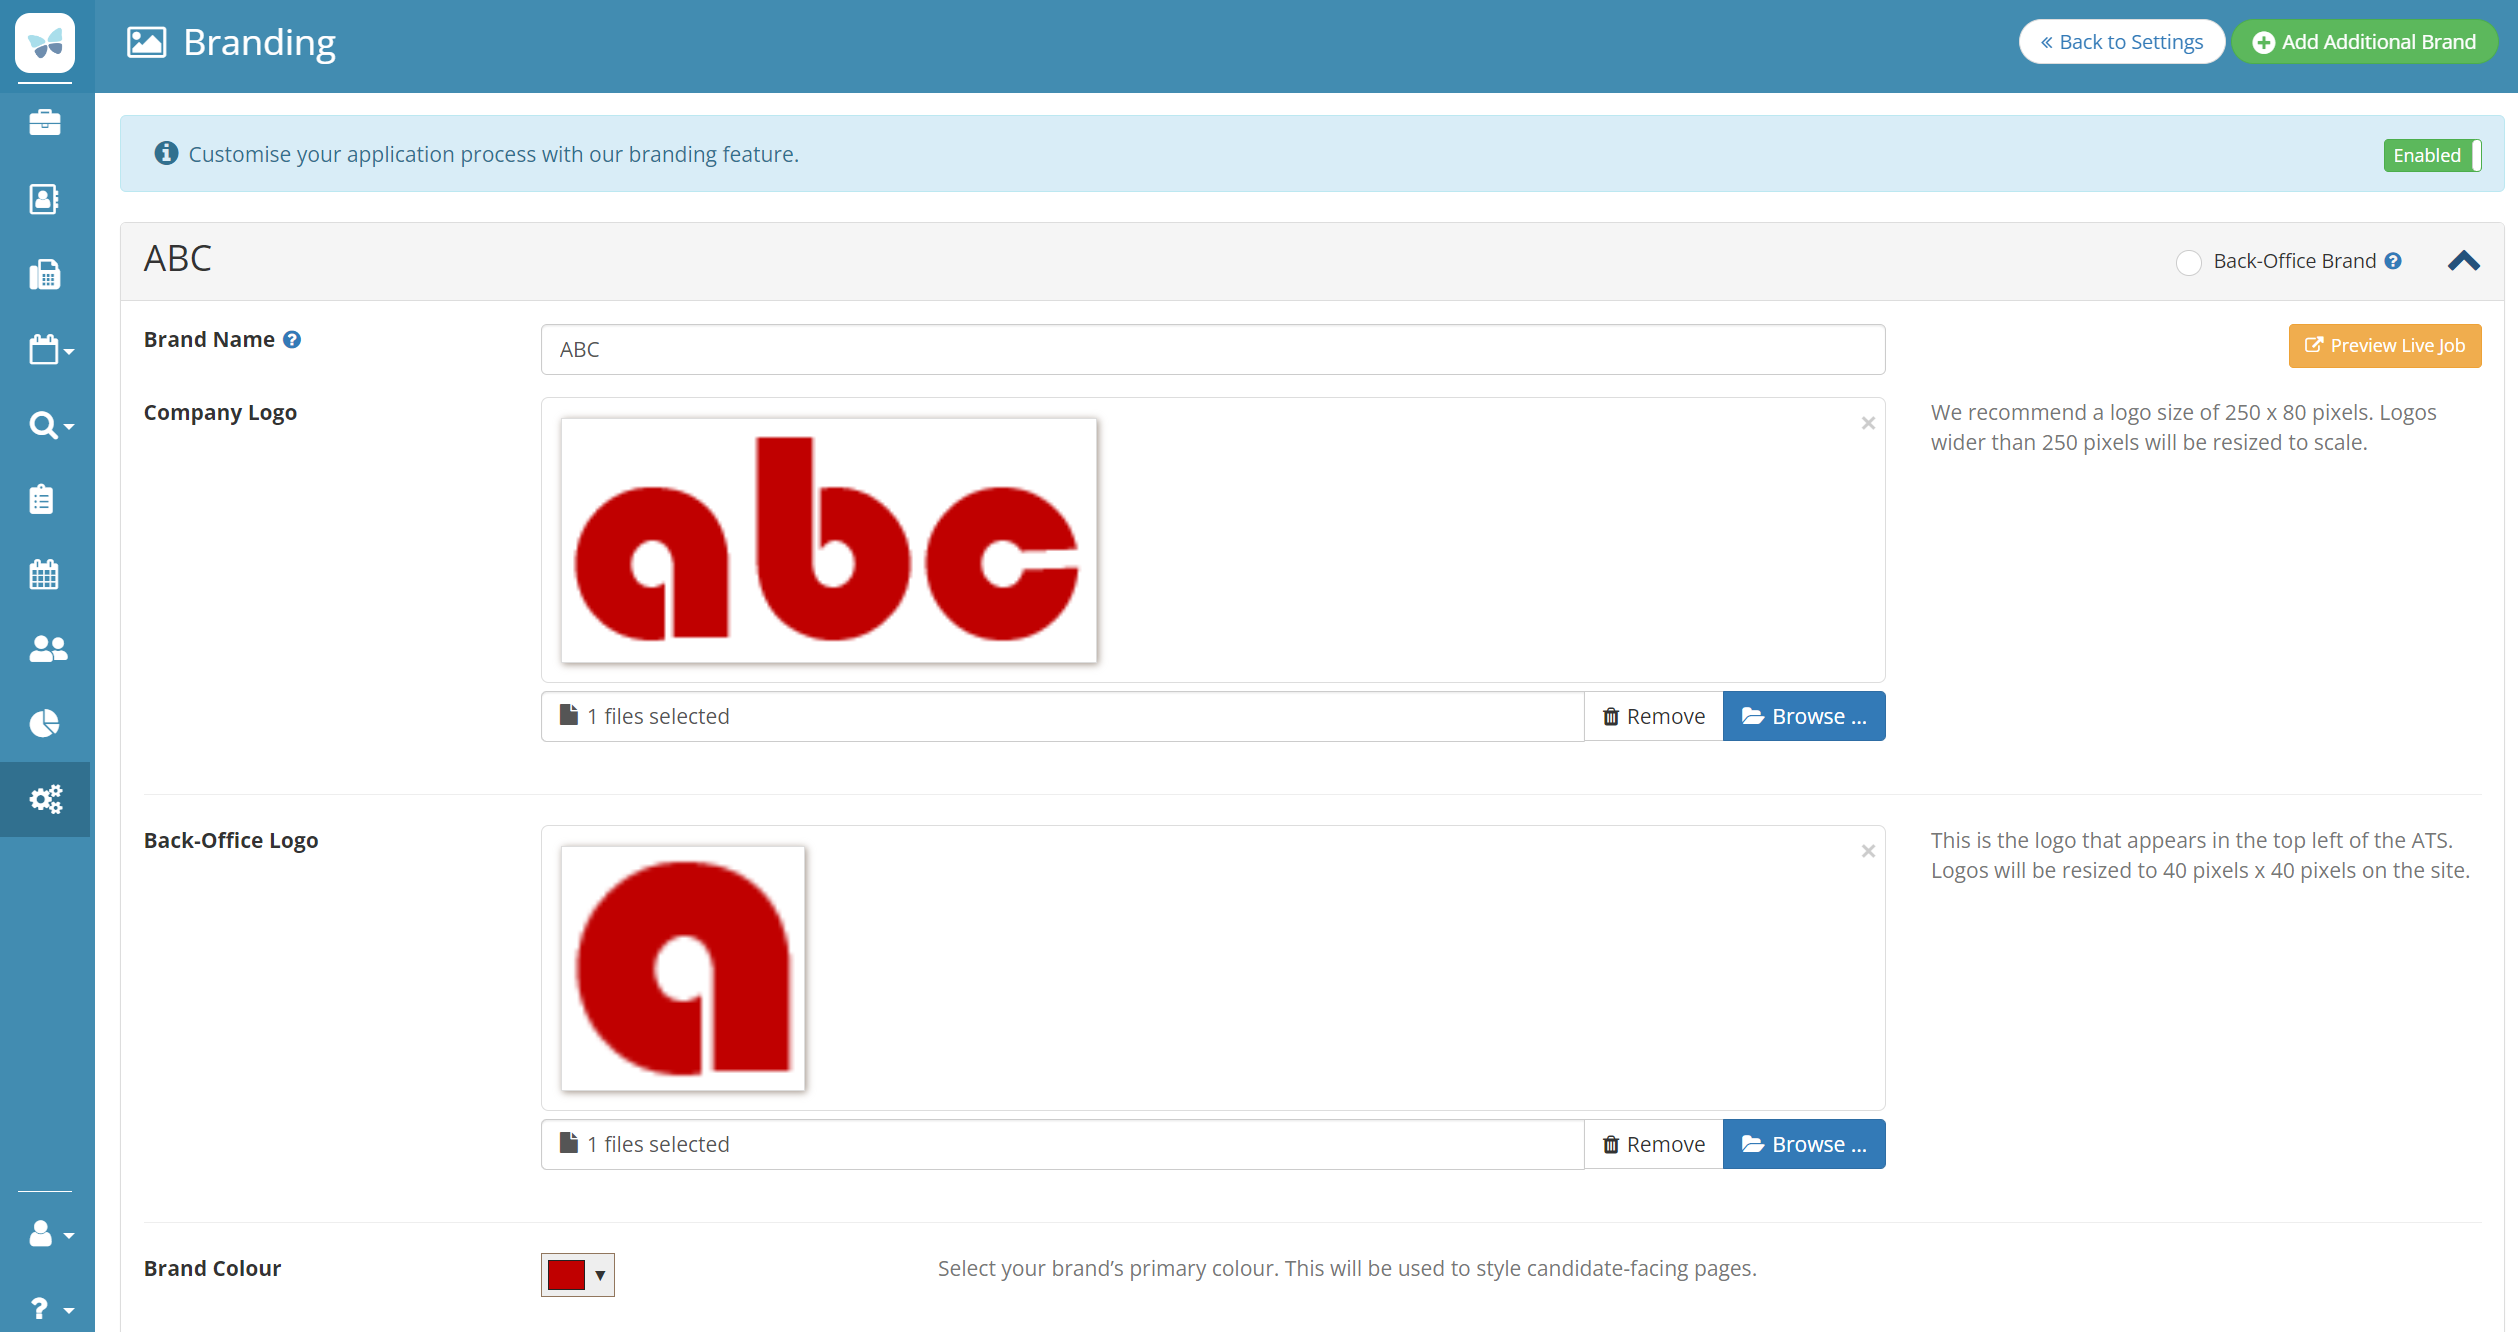Click Back to Settings button
Screen dimensions: 2518x1332
2121,42
